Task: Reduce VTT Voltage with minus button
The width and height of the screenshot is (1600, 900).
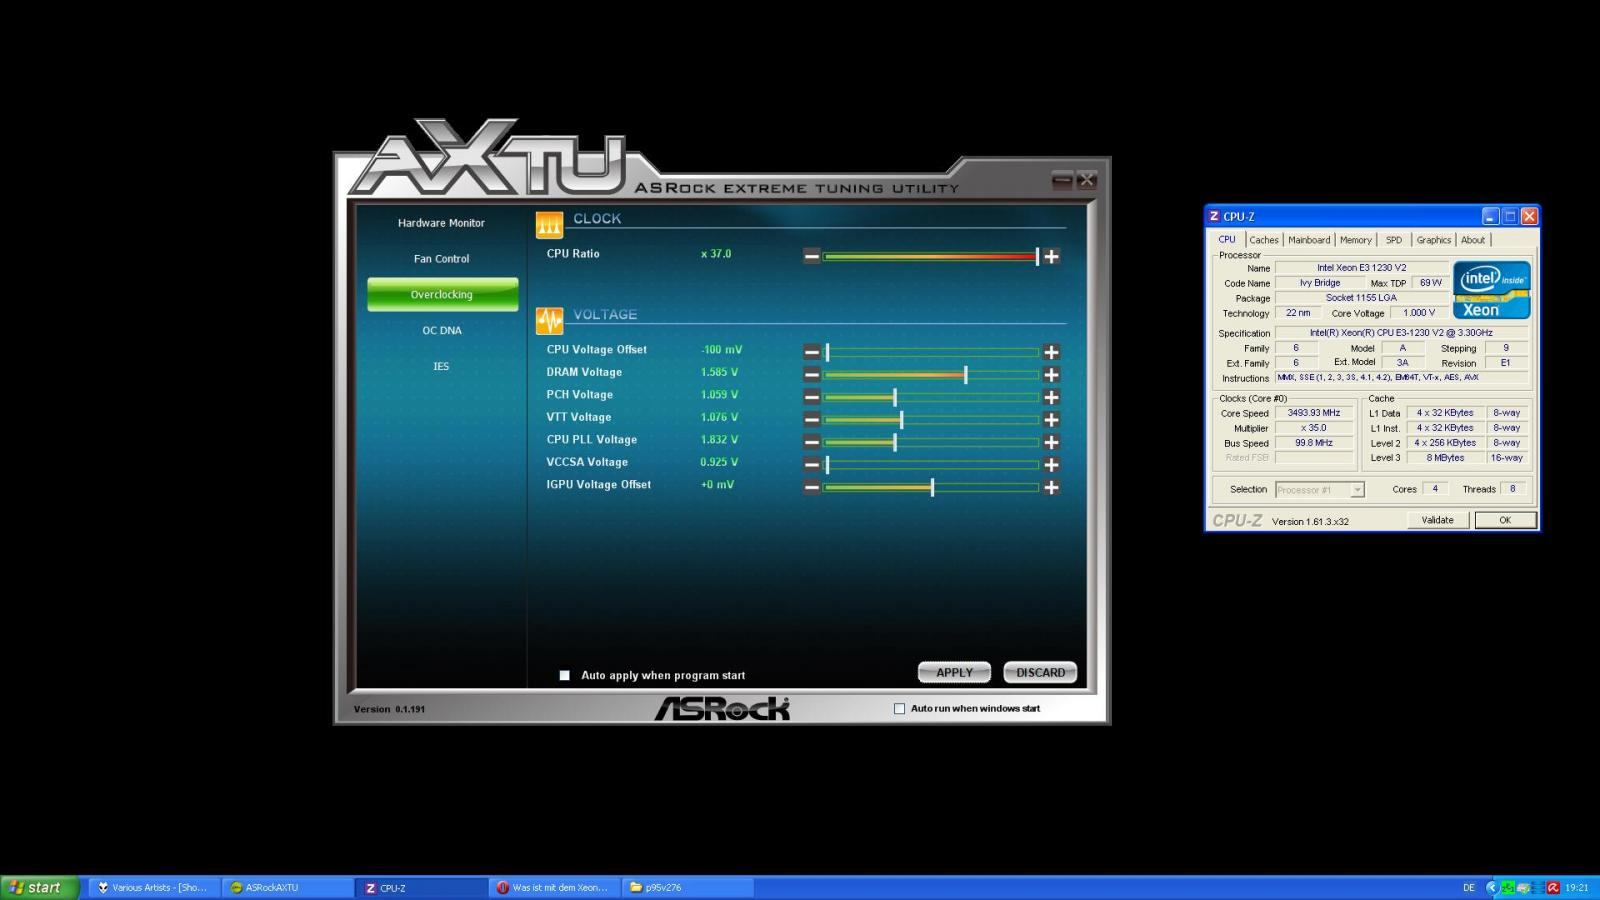Action: [812, 419]
